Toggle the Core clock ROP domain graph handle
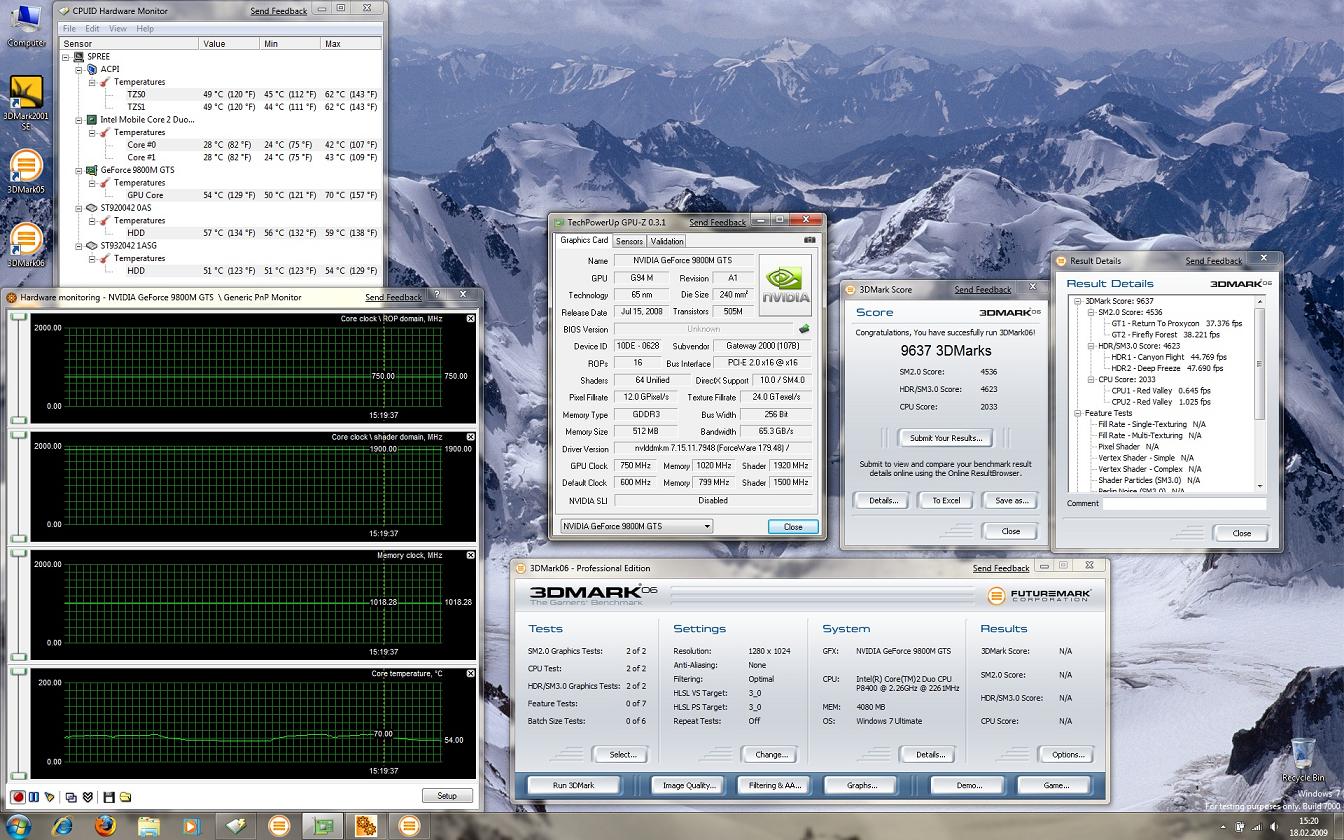 [x=19, y=318]
